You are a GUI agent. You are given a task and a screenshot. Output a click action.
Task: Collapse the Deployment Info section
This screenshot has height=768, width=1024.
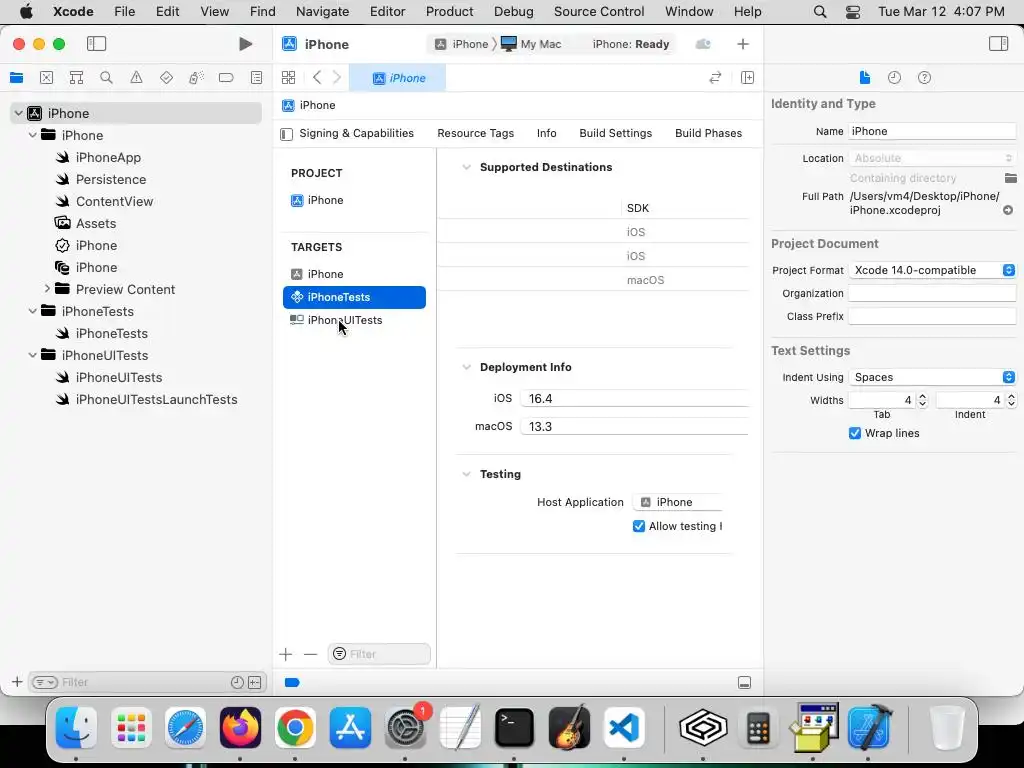(466, 367)
